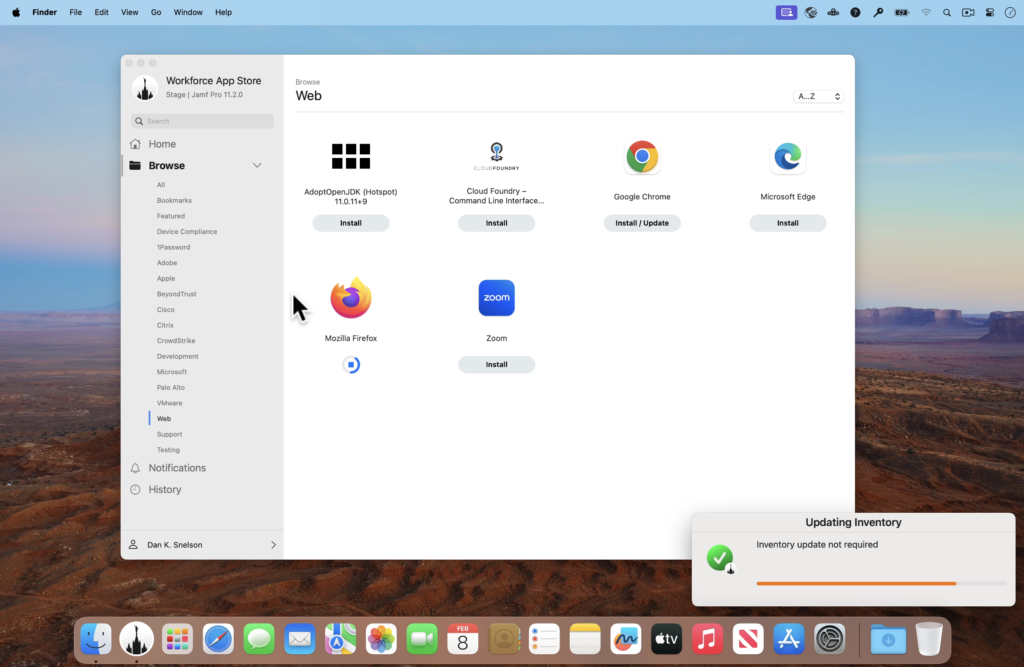Select the Mozilla Firefox app icon
This screenshot has height=667, width=1024.
coord(350,297)
